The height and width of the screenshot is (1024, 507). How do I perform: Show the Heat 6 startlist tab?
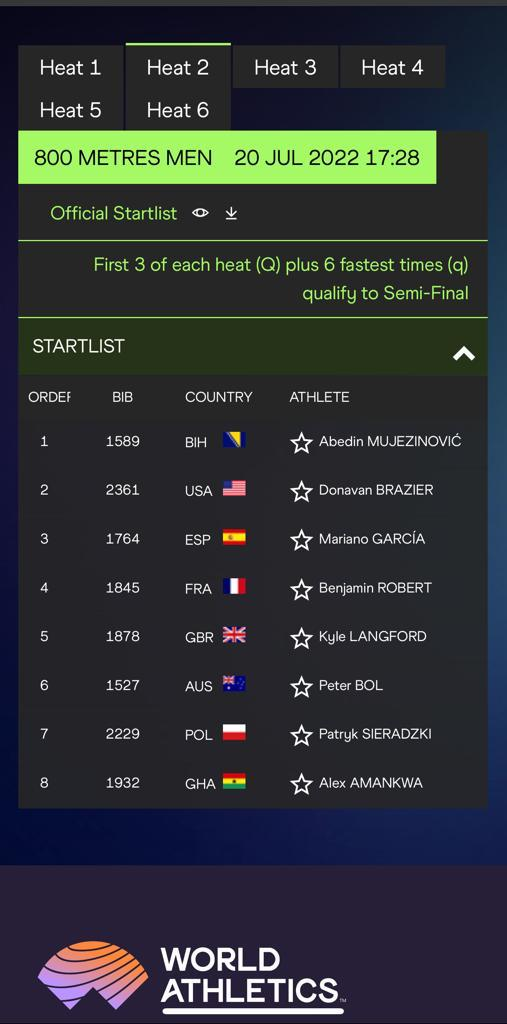coord(178,110)
